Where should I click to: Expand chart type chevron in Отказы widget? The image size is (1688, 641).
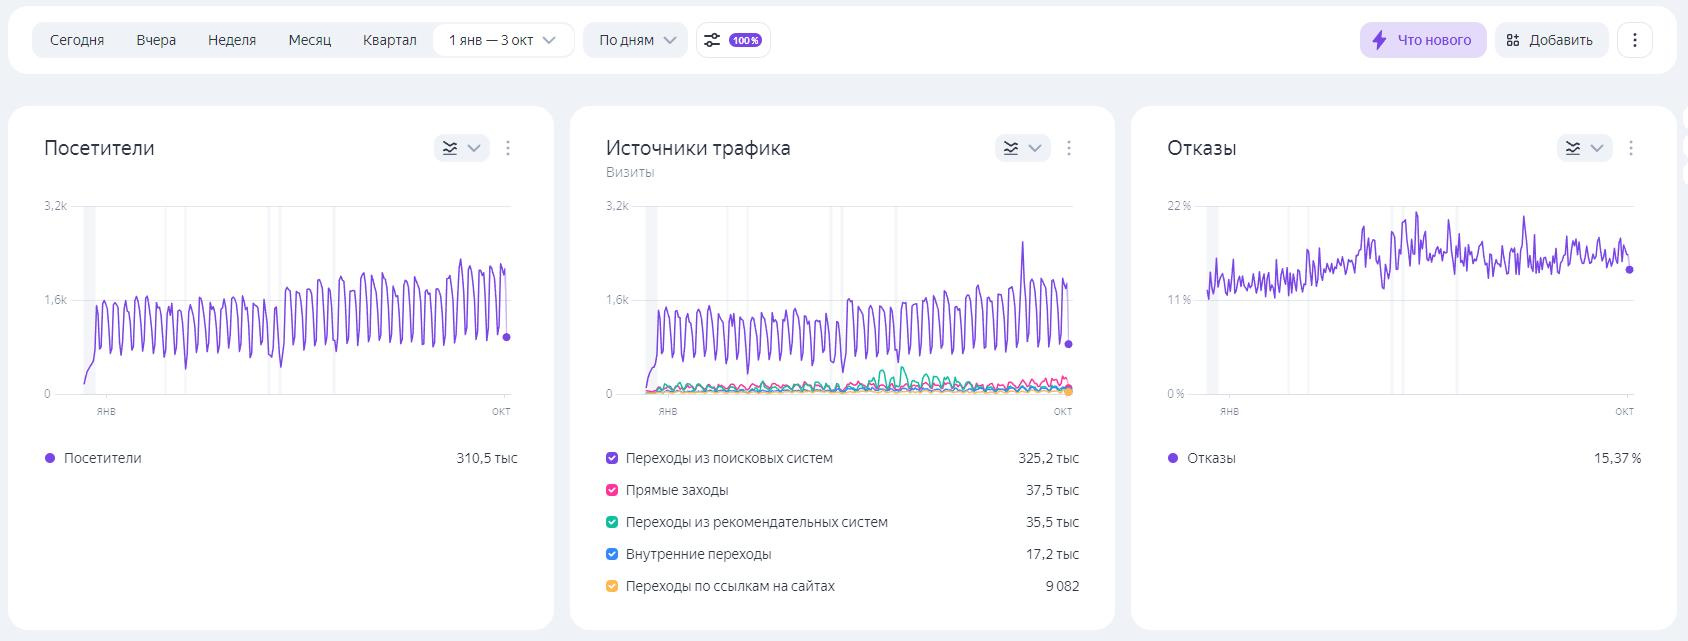[x=1598, y=148]
